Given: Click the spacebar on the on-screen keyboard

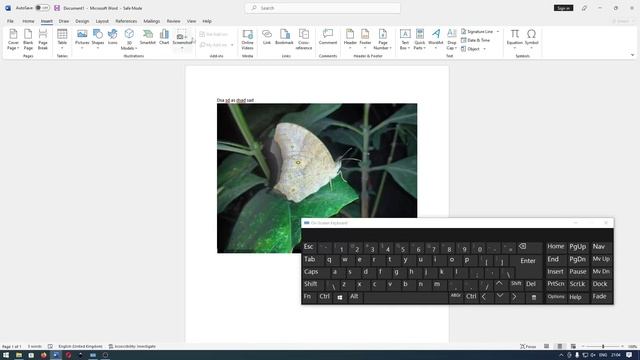Looking at the screenshot, I should 406,297.
